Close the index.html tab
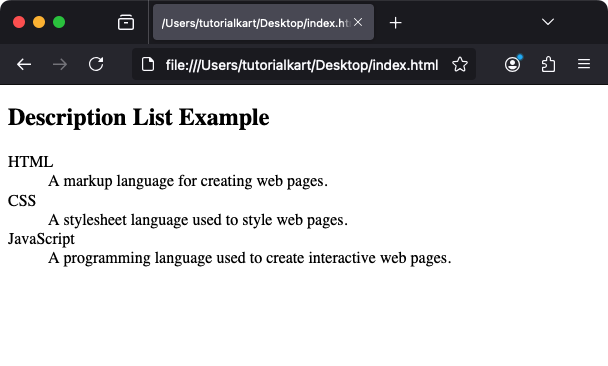This screenshot has width=608, height=366. [x=358, y=22]
